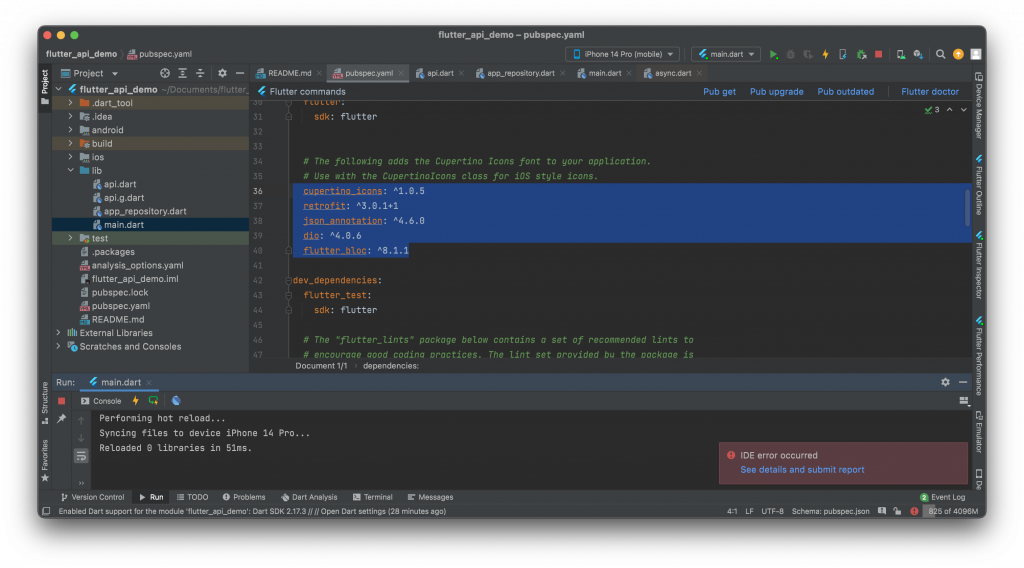Image resolution: width=1024 pixels, height=568 pixels.
Task: Click the Attach debugger to Android process icon
Action: [x=861, y=54]
